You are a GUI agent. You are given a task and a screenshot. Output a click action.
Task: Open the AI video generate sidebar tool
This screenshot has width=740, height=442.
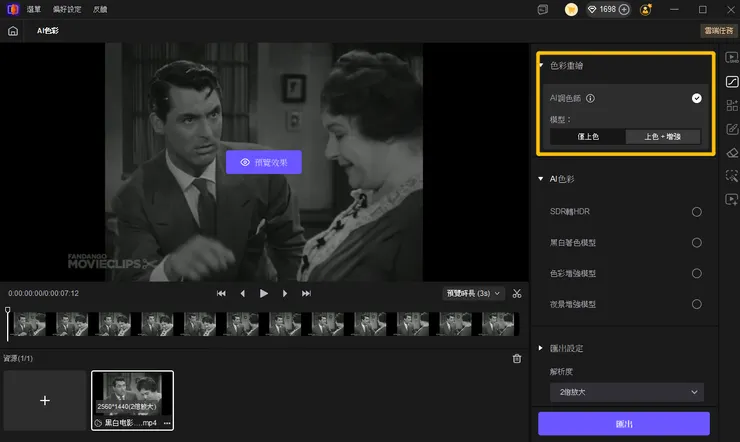(732, 200)
